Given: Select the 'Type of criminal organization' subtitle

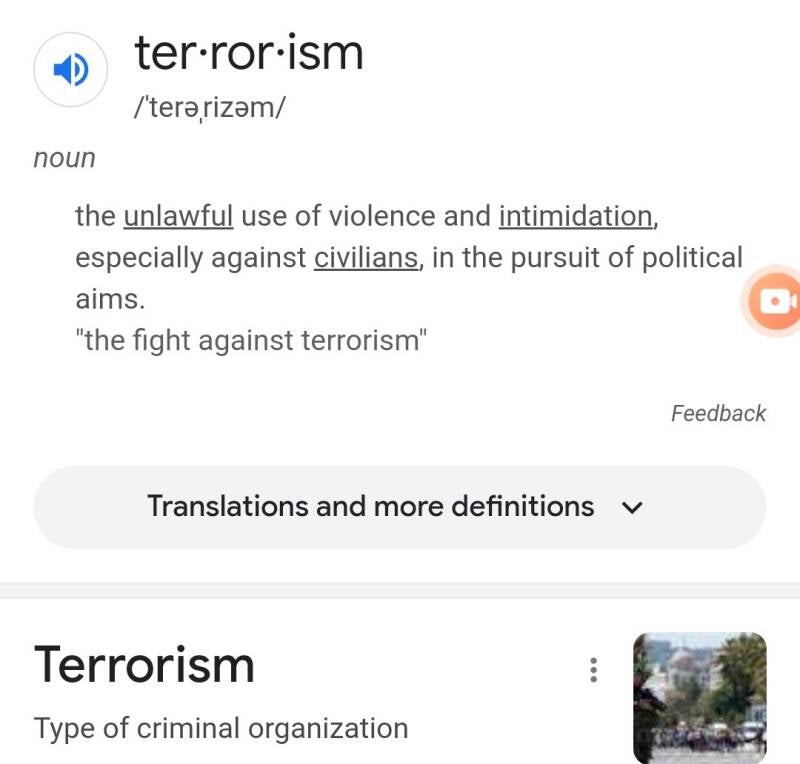Looking at the screenshot, I should (x=221, y=728).
